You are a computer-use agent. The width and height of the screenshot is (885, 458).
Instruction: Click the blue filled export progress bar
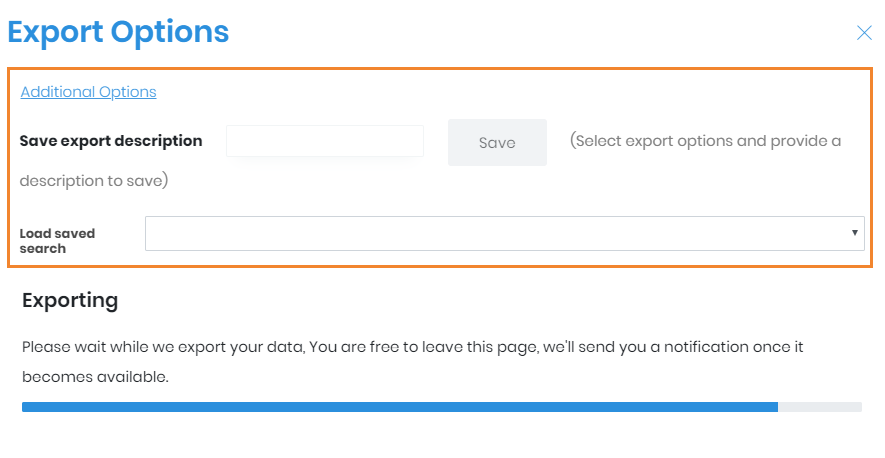pos(400,407)
